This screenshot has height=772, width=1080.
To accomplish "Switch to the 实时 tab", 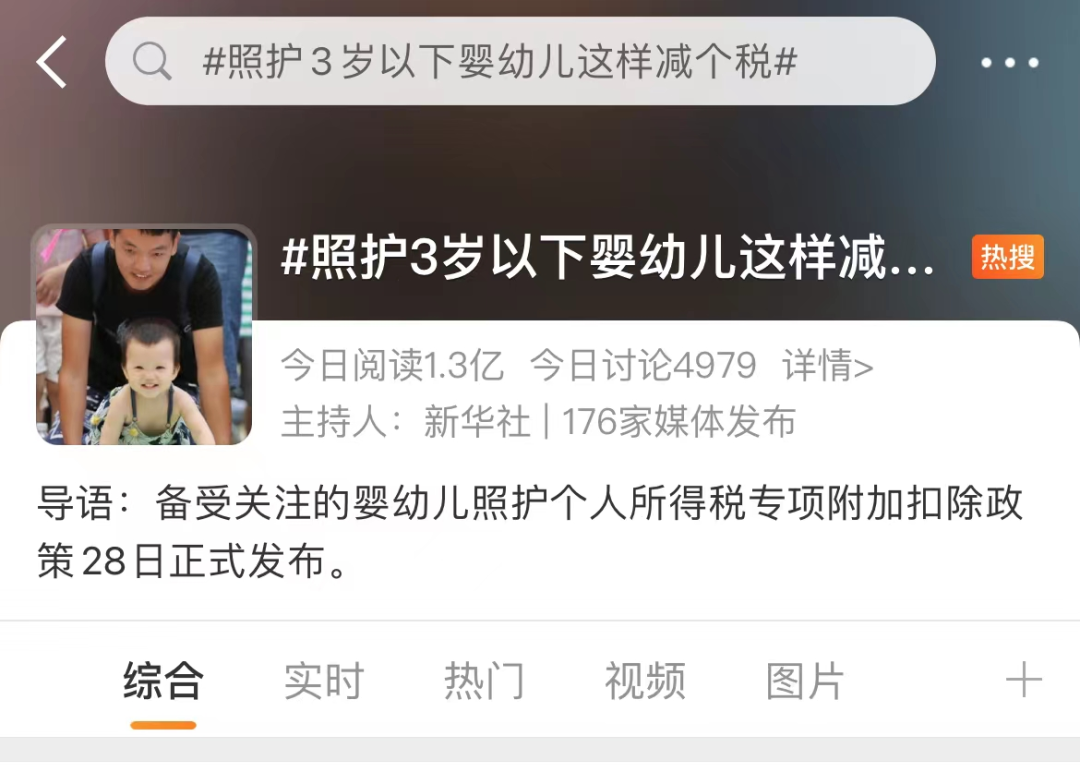I will pos(324,680).
